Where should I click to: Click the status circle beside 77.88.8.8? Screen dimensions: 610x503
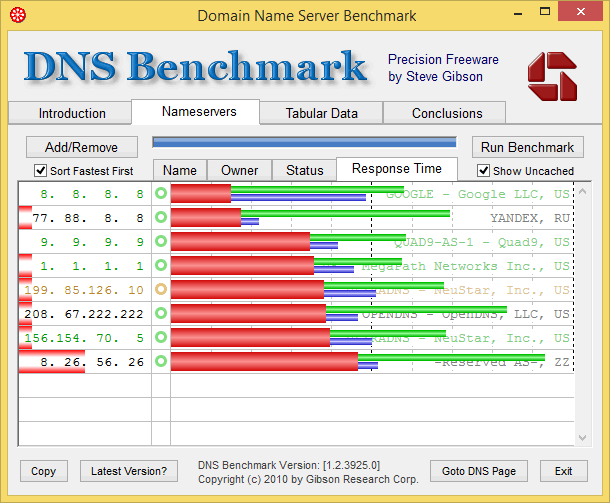(x=160, y=217)
